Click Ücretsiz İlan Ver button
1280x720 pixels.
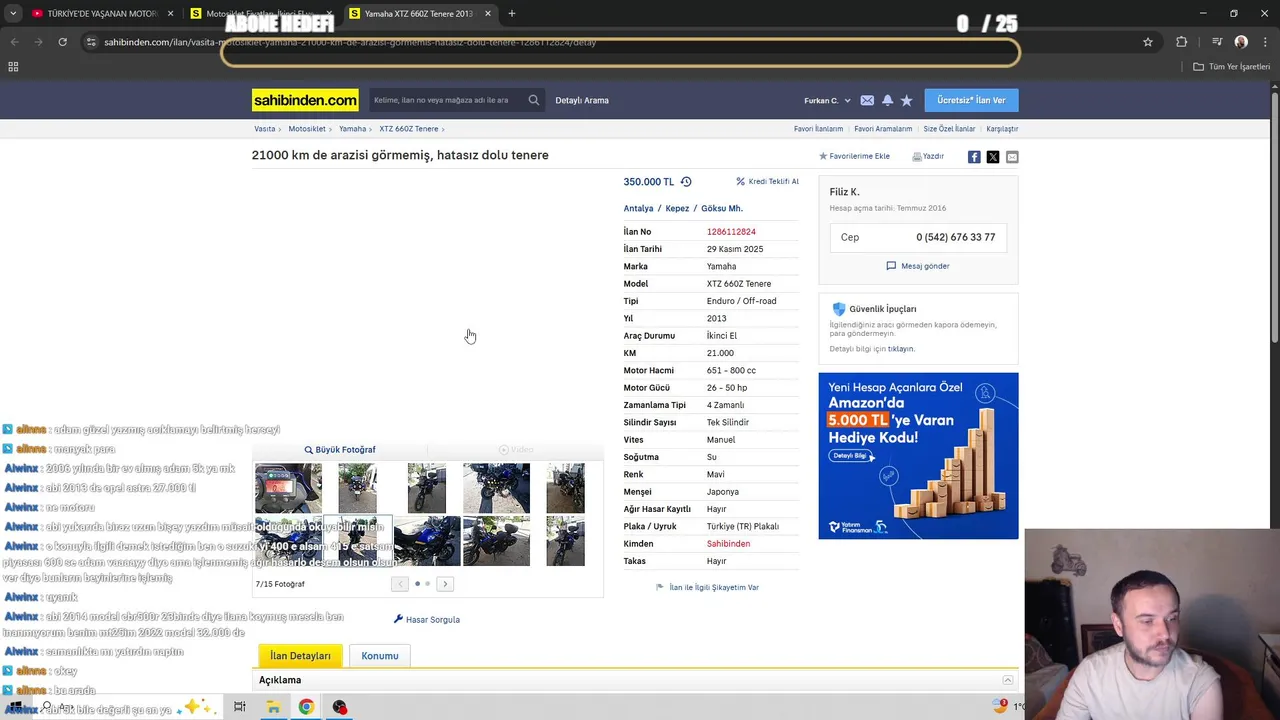point(971,100)
